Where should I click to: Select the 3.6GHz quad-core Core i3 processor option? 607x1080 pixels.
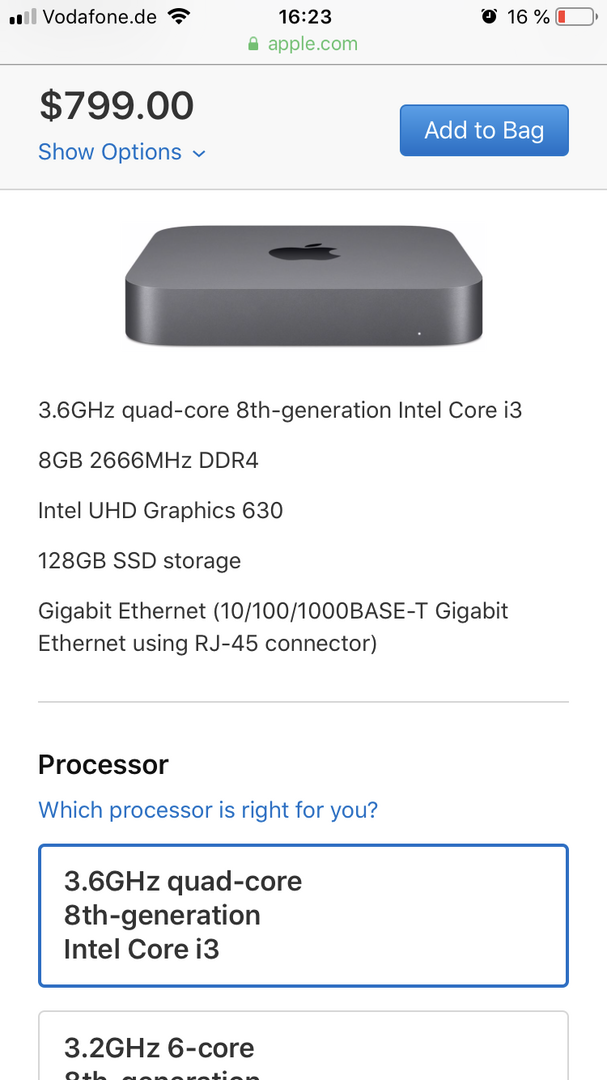tap(303, 915)
